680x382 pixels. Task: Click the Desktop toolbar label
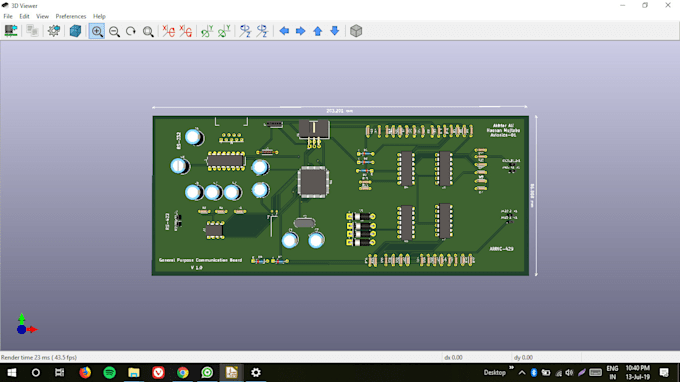[x=495, y=372]
